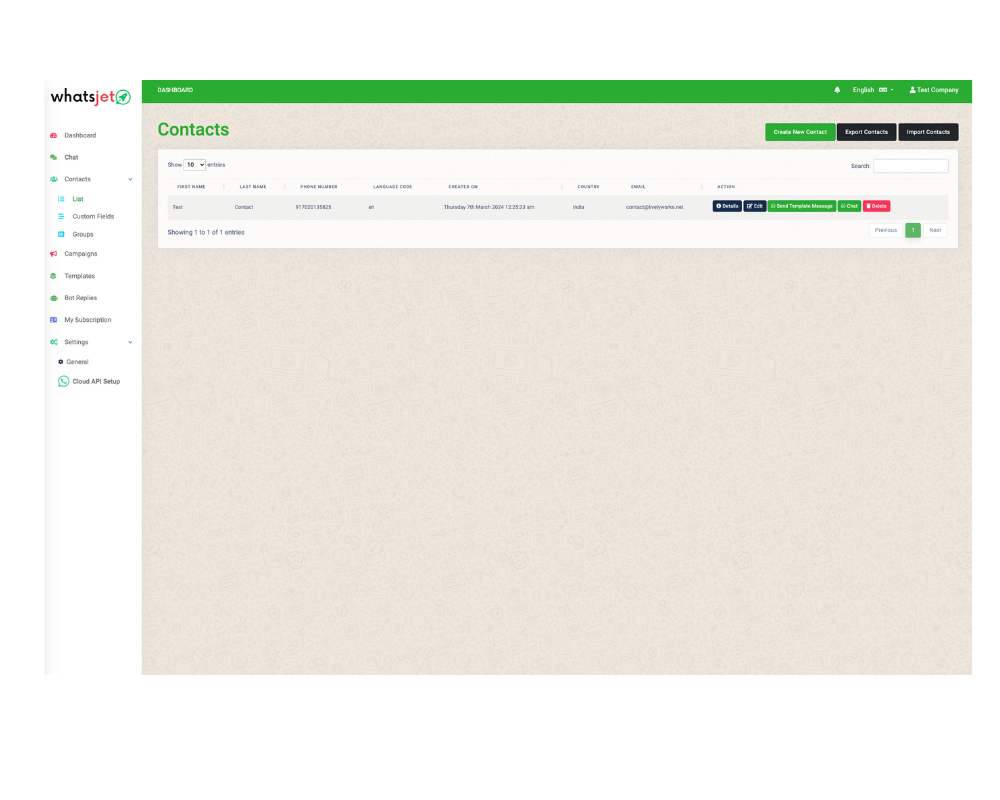Open Cloud API Setup WhatsApp item
Viewport: 1000px width, 800px height.
pos(95,381)
